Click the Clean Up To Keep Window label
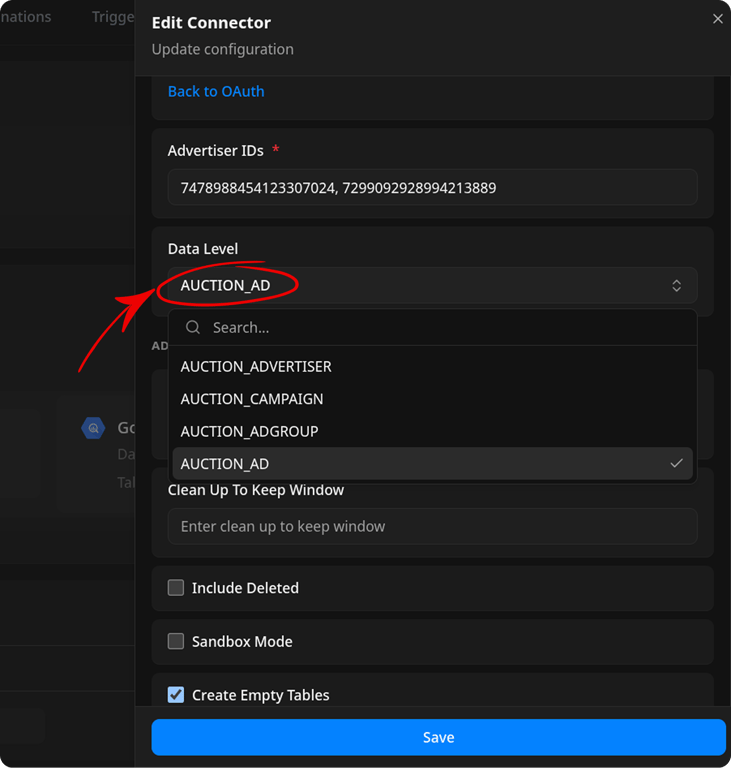 [x=256, y=490]
